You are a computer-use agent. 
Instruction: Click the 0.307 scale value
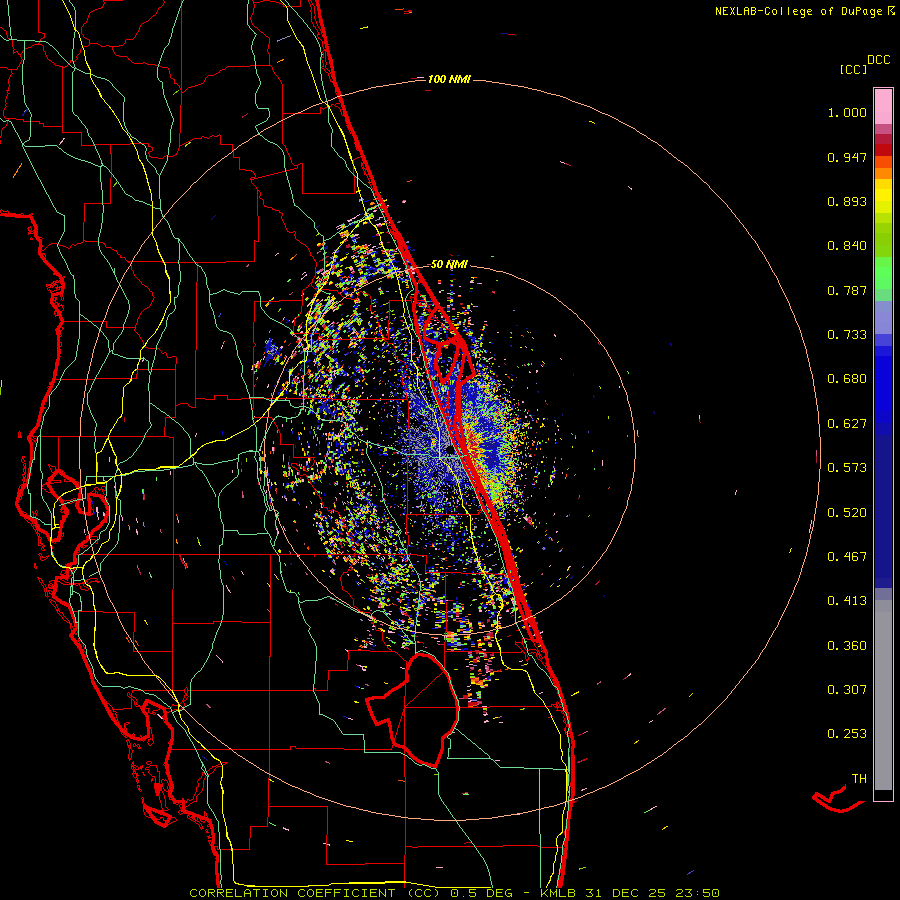tap(847, 690)
